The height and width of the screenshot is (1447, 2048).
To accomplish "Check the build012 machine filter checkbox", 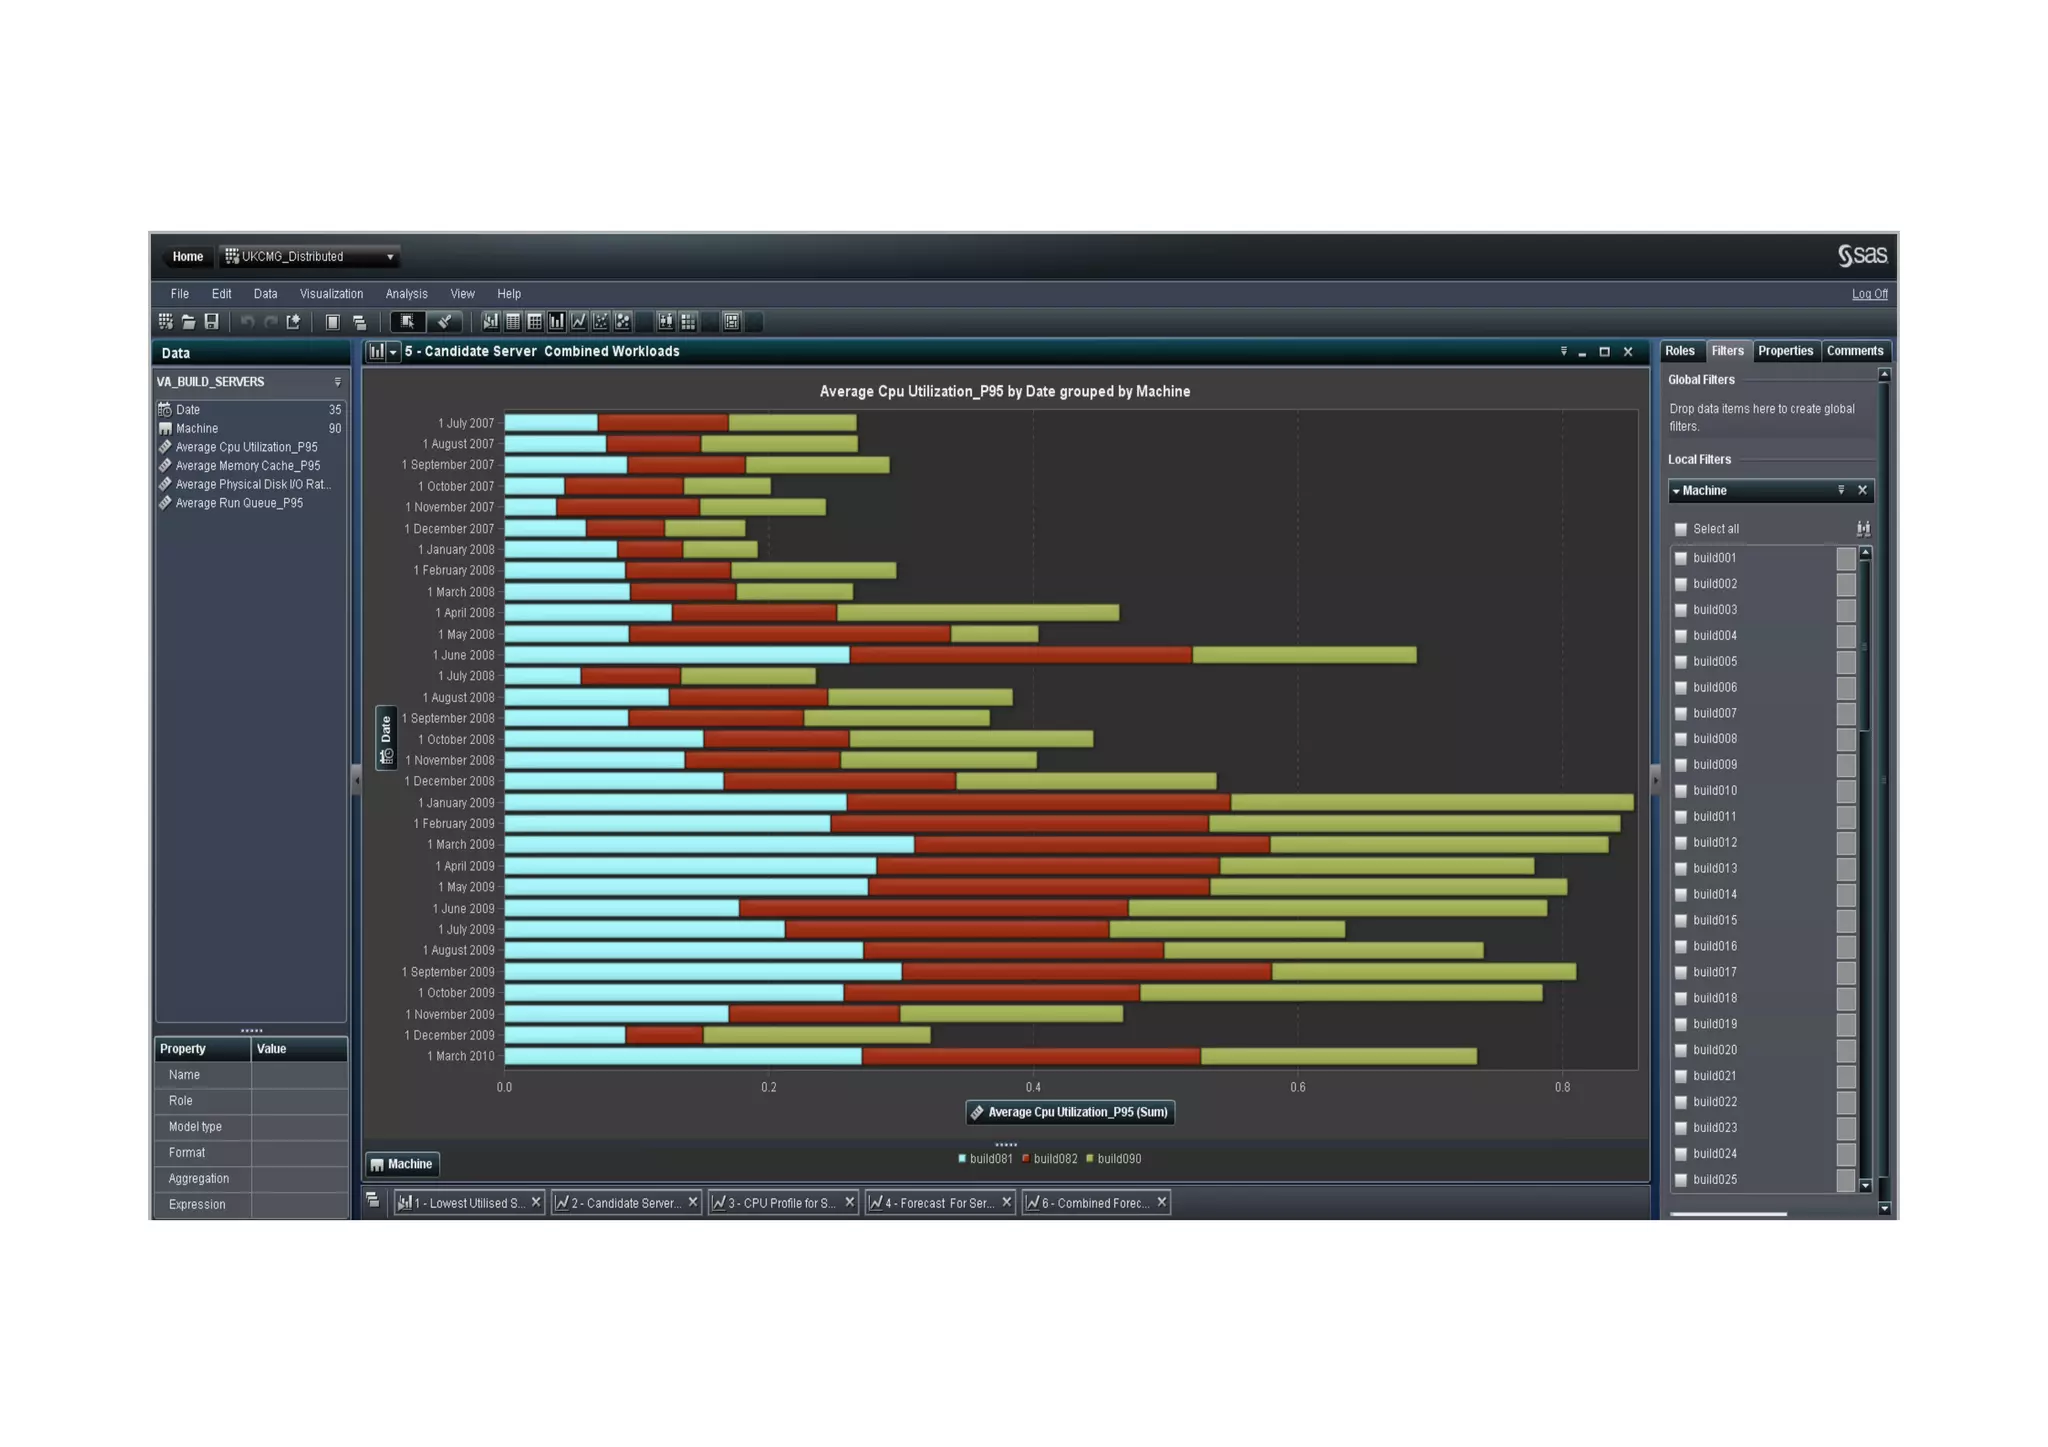I will 1681,843.
